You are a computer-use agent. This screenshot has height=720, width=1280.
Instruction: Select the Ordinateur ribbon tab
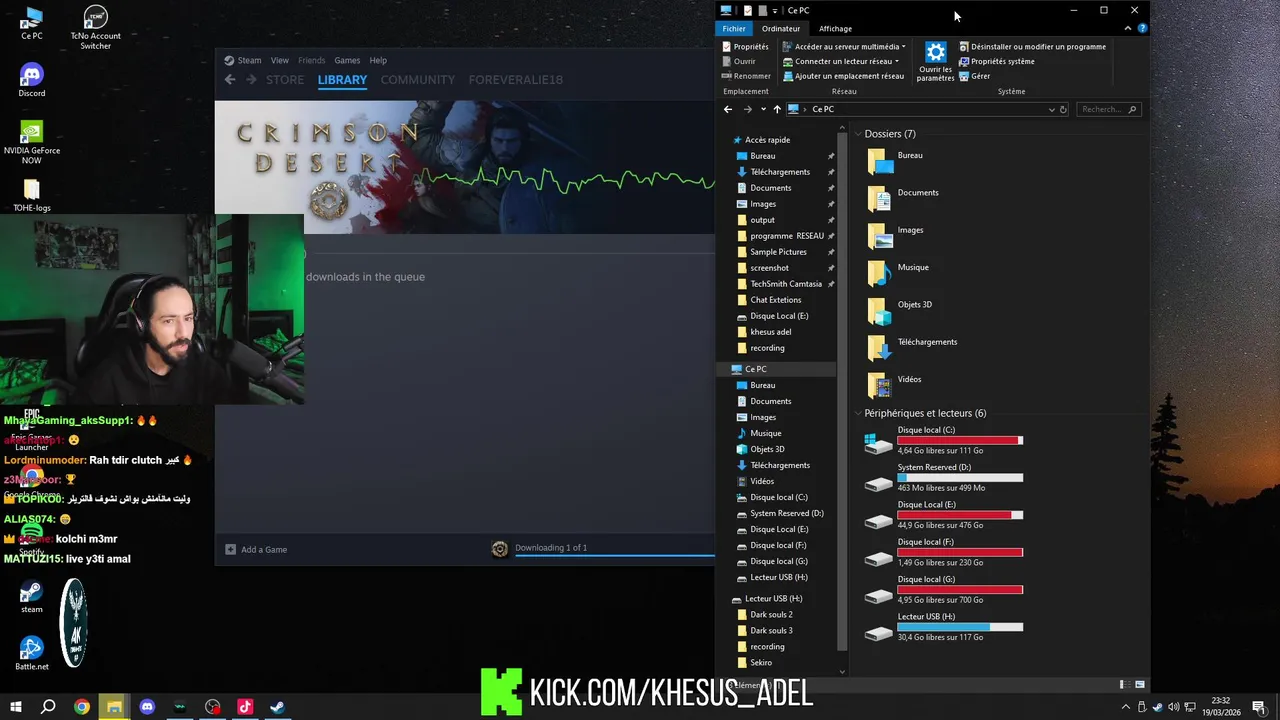(x=781, y=28)
